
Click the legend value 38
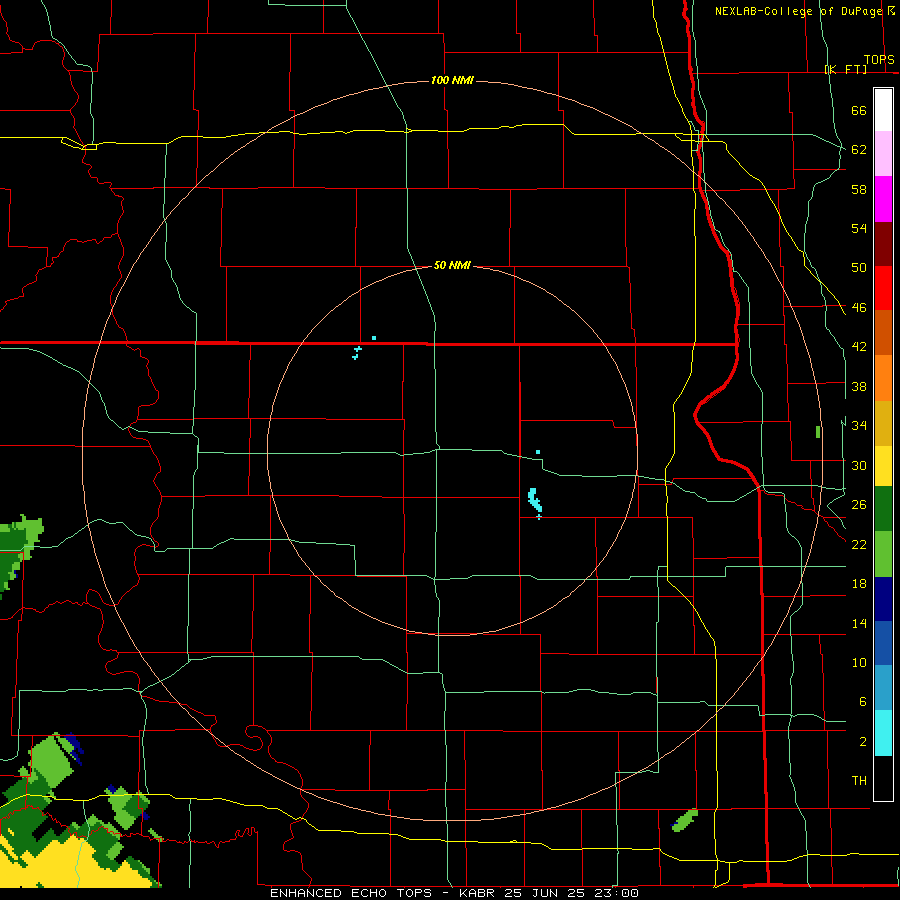point(859,386)
